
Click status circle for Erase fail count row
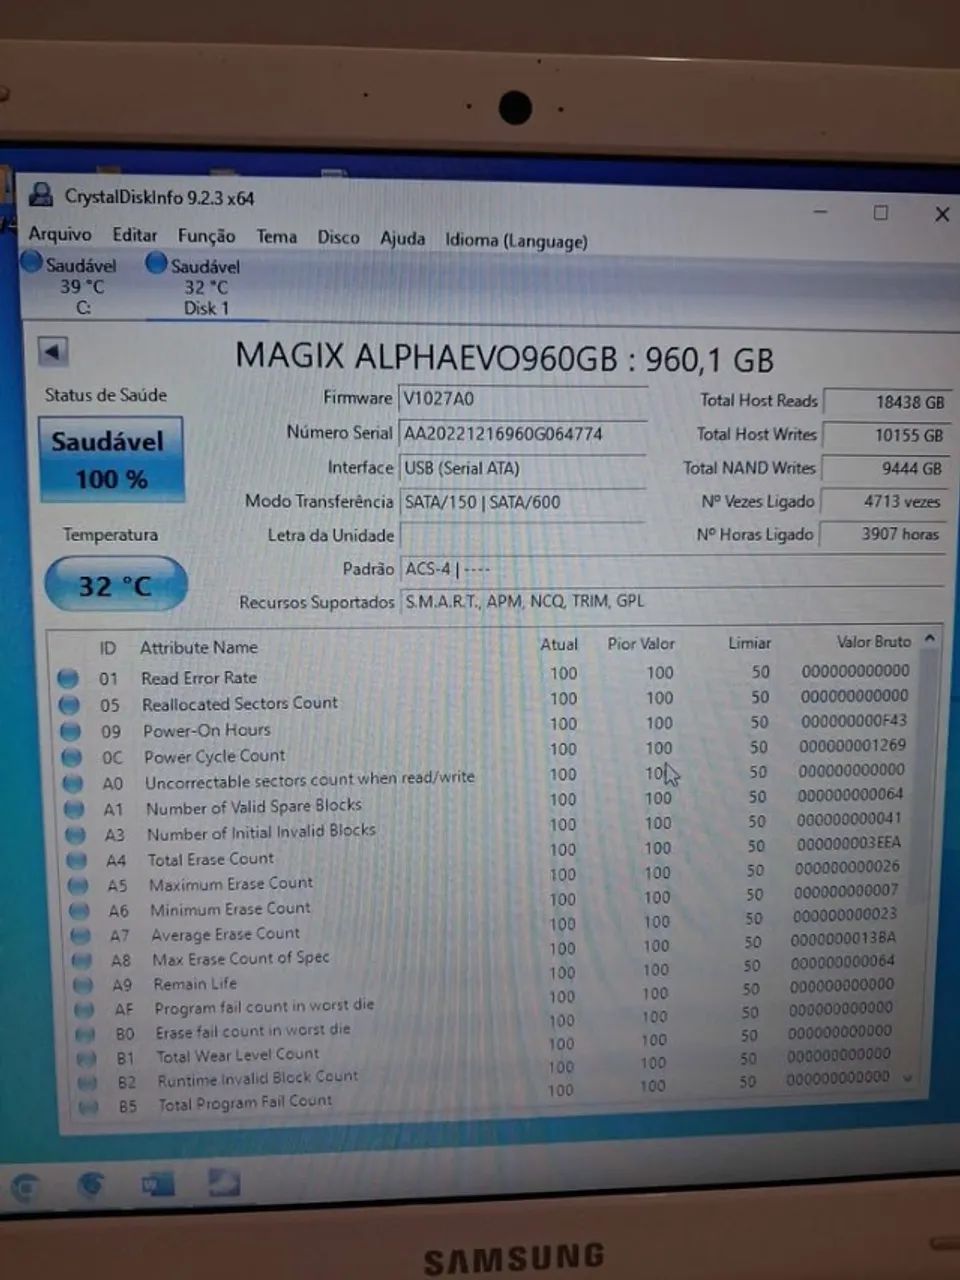[86, 1033]
